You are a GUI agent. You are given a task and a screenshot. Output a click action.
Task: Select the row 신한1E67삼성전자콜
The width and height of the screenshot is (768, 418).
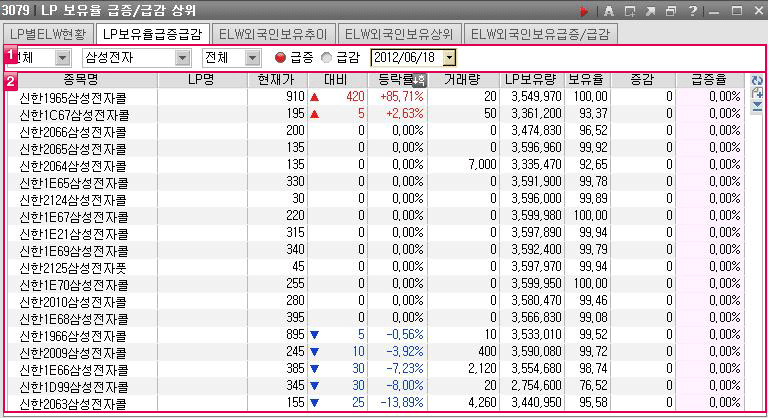(375, 216)
